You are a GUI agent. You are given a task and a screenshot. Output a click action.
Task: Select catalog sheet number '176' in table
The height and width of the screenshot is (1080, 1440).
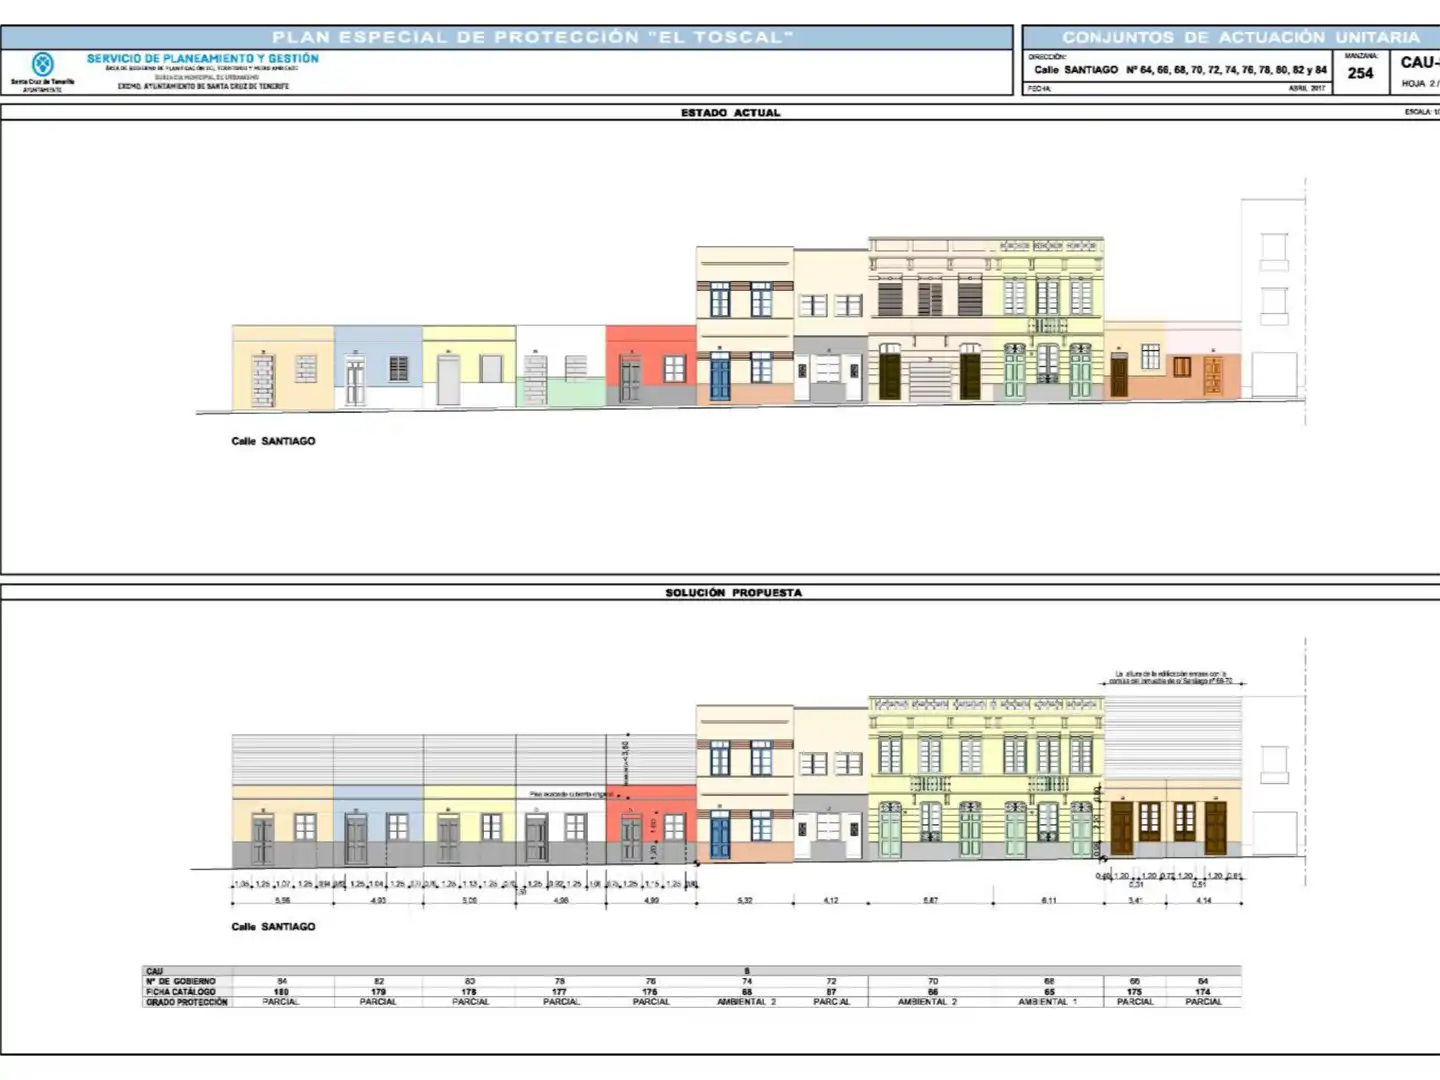tap(650, 992)
